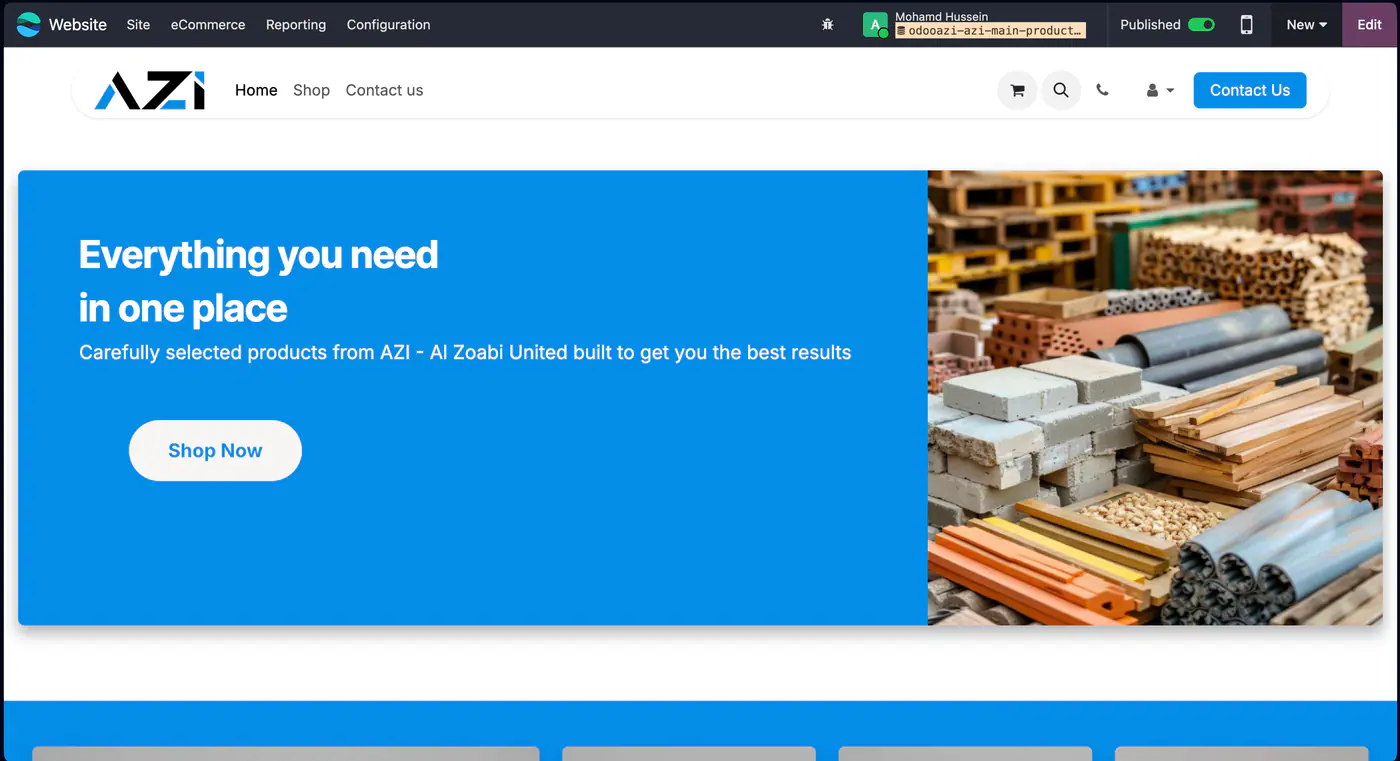
Task: Open the green user avatar
Action: [875, 25]
